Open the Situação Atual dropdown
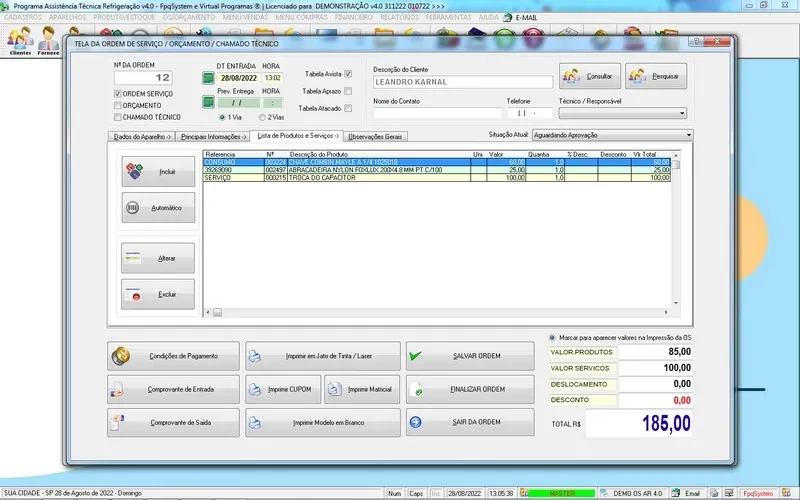 click(x=688, y=134)
